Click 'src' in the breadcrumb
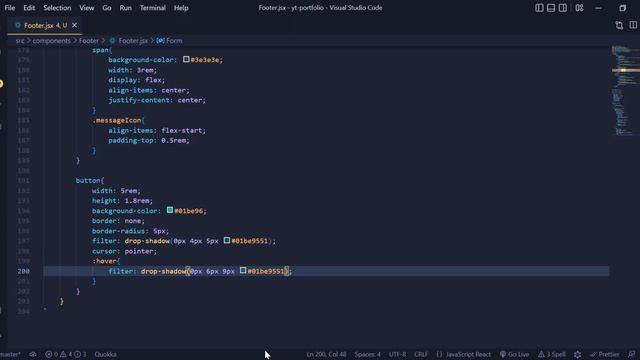This screenshot has width=640, height=360. 20,41
